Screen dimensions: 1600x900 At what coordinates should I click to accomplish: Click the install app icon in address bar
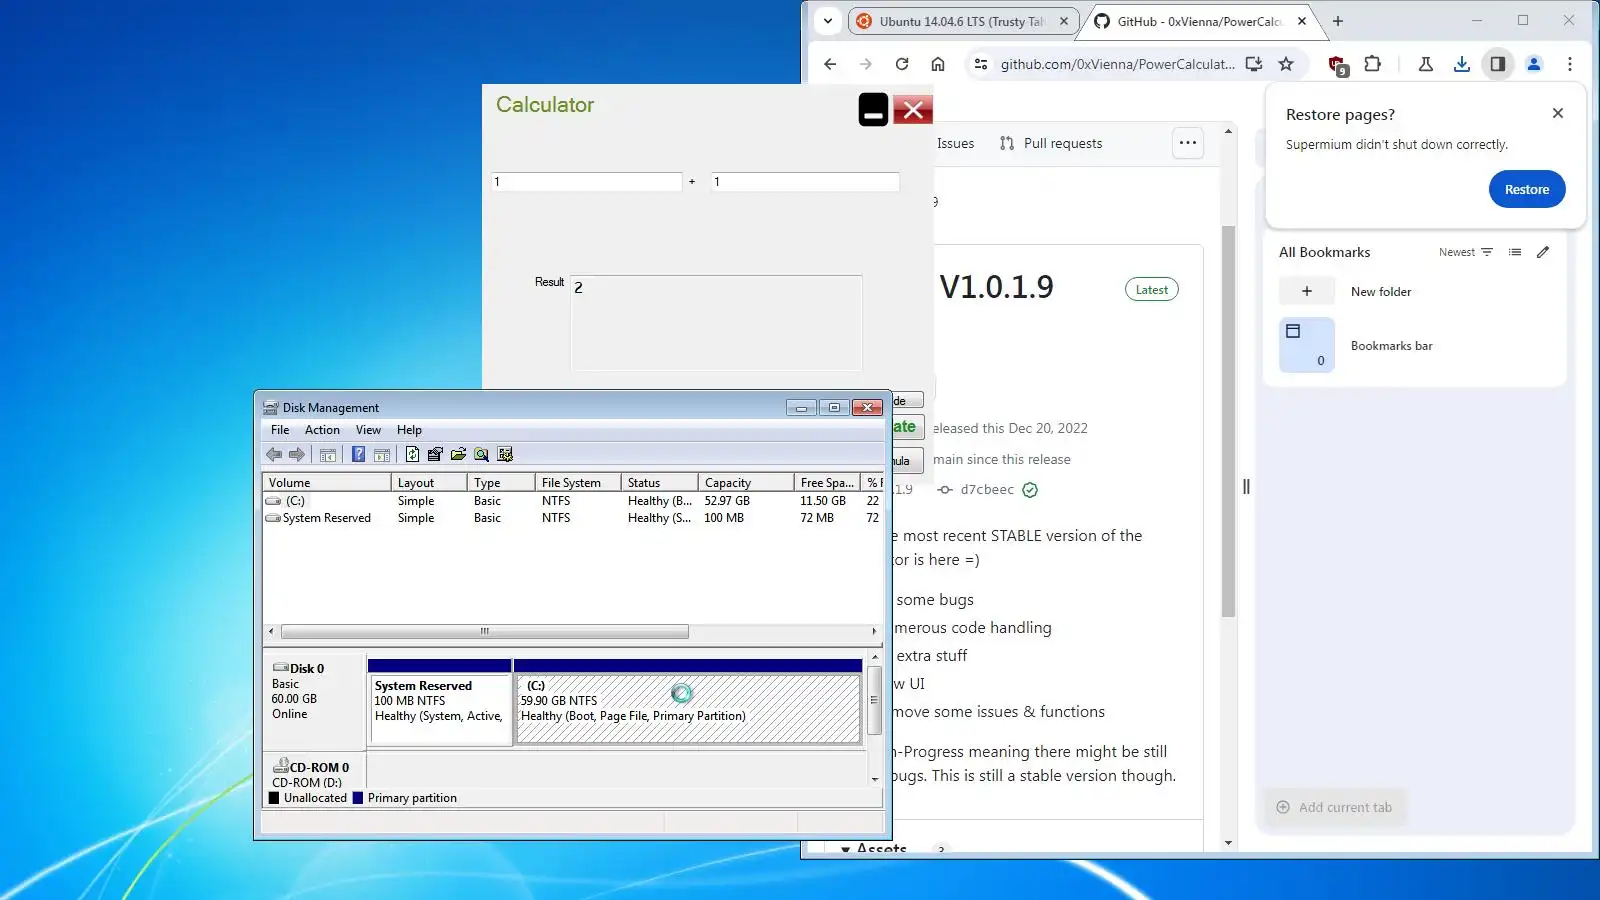1254,64
